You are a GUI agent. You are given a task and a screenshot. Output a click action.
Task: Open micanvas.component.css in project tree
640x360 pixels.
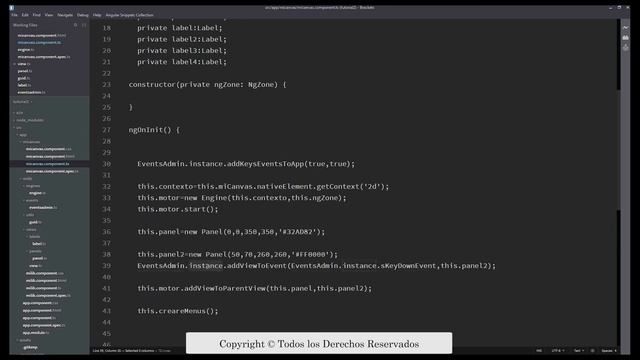click(49, 149)
